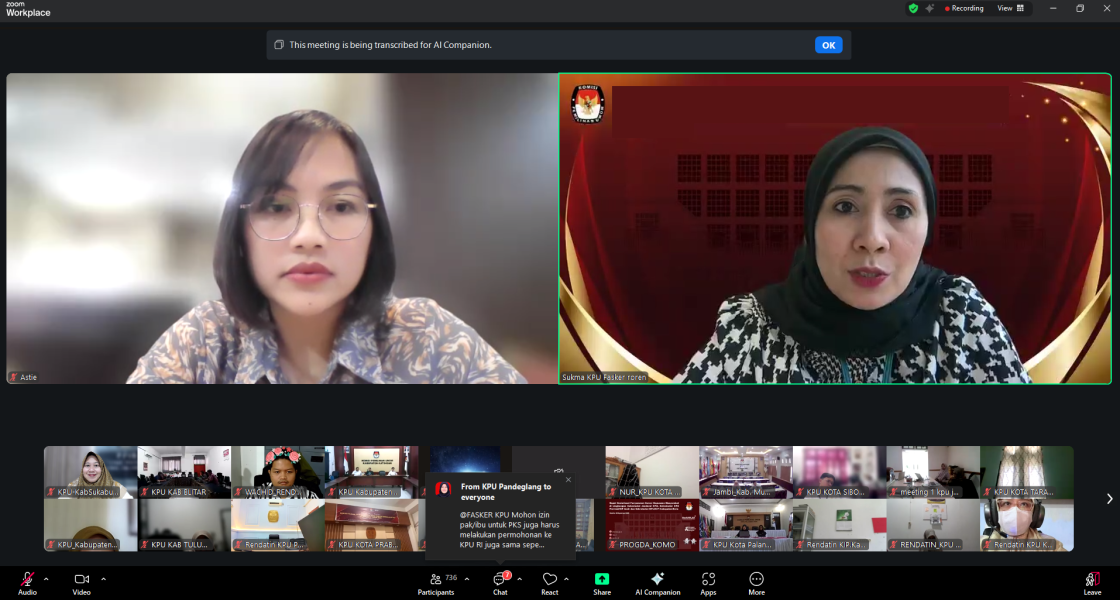Screen dimensions: 1120x600
Task: Open the More options menu
Action: pos(756,581)
